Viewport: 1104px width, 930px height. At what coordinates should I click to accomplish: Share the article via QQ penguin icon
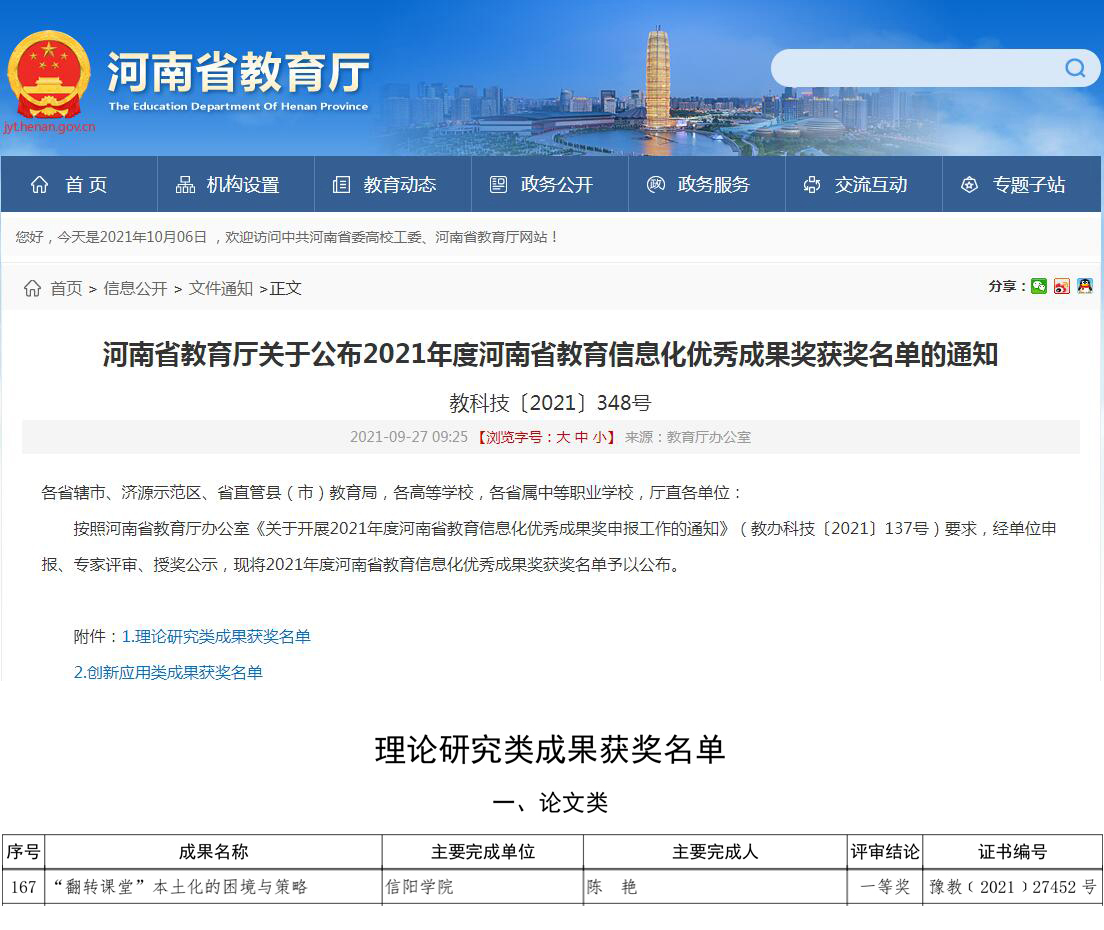coord(1085,287)
